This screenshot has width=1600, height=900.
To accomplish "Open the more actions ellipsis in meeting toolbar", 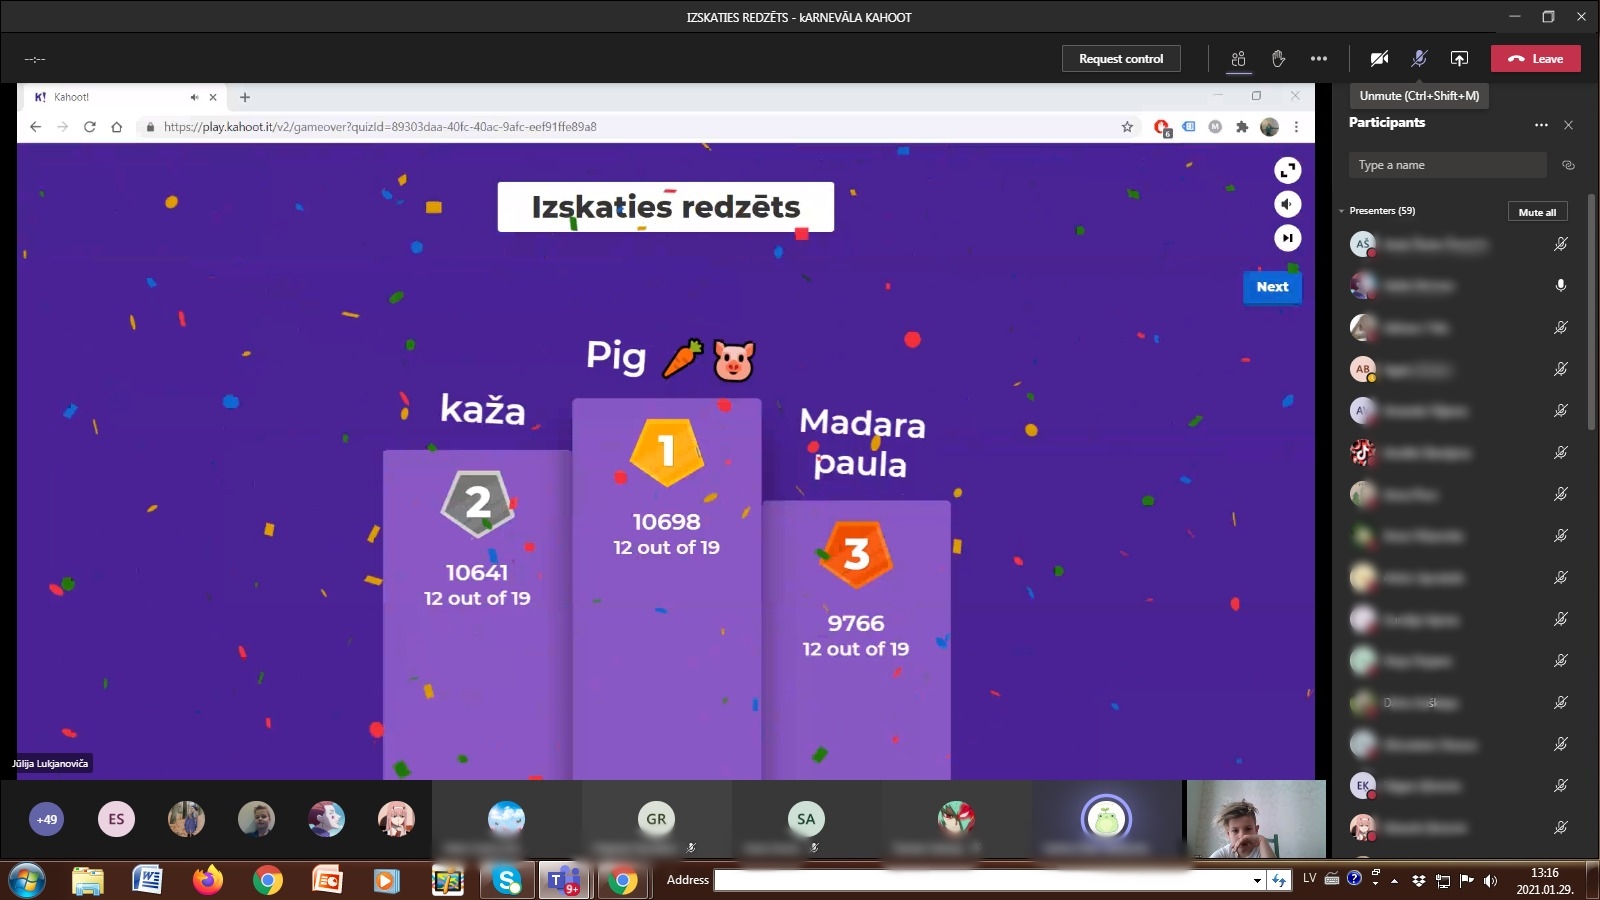I will (x=1319, y=59).
